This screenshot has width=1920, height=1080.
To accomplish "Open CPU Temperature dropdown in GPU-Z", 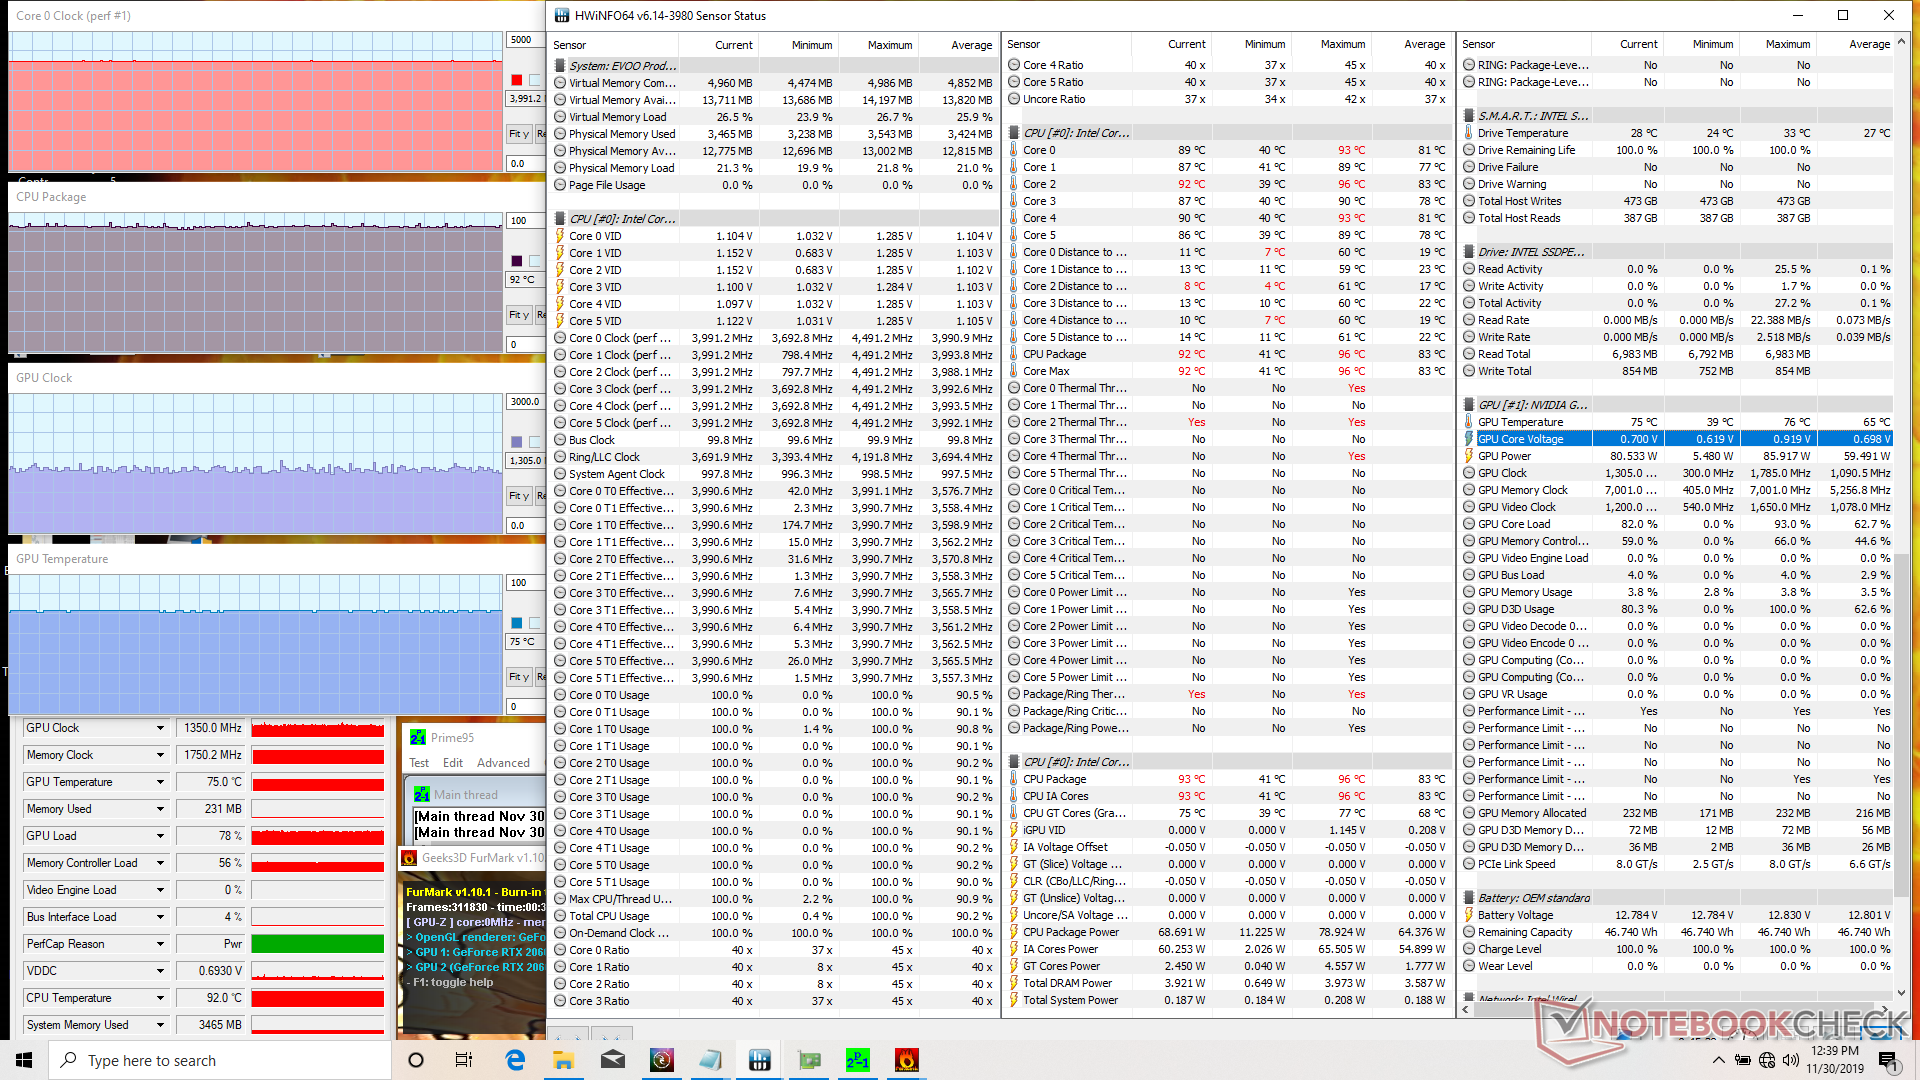I will tap(160, 998).
